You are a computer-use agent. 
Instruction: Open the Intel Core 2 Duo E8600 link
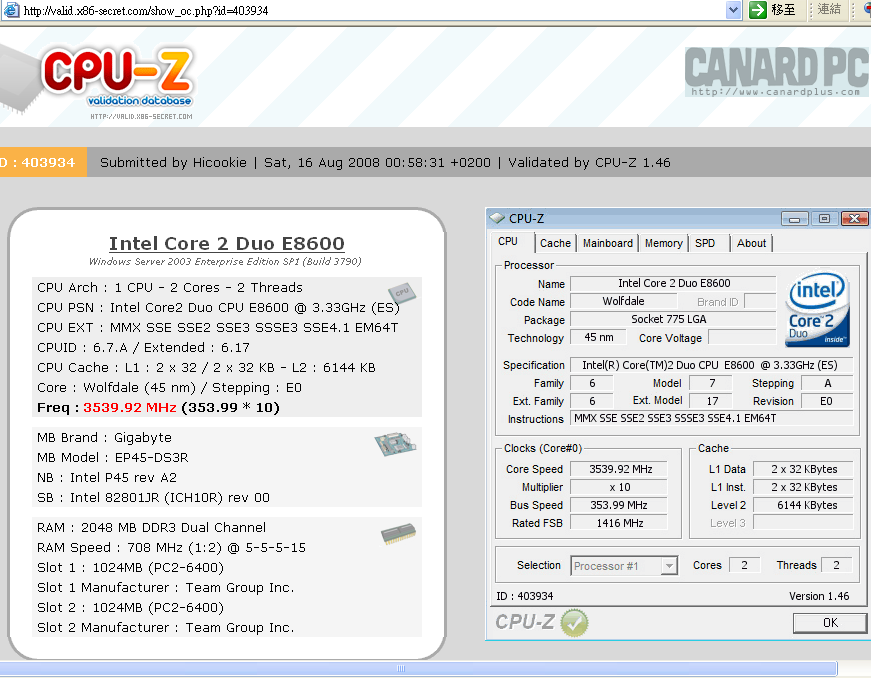pyautogui.click(x=227, y=243)
